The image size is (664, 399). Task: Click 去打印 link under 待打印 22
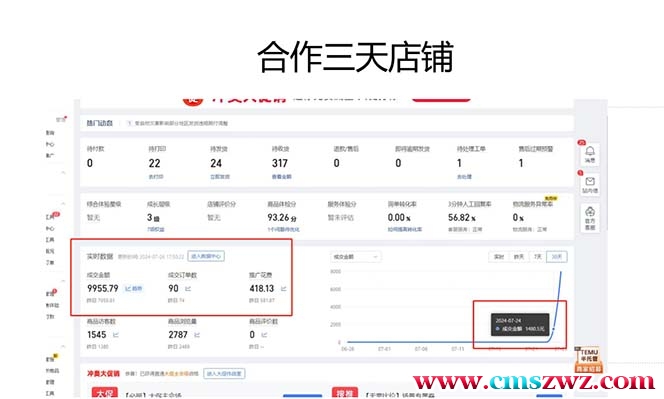(156, 177)
